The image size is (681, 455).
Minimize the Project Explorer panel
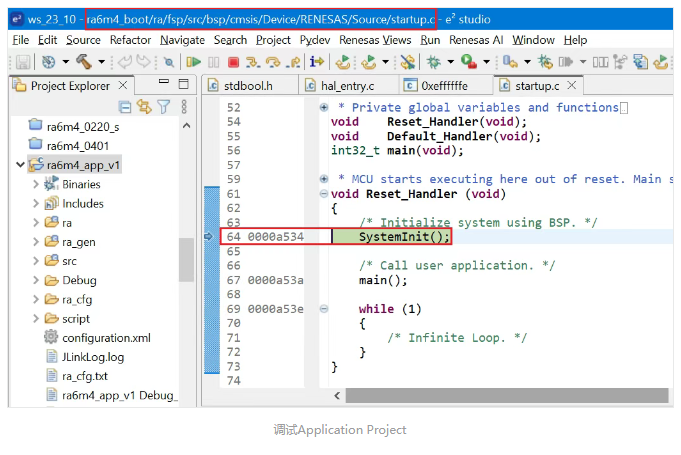pos(164,82)
